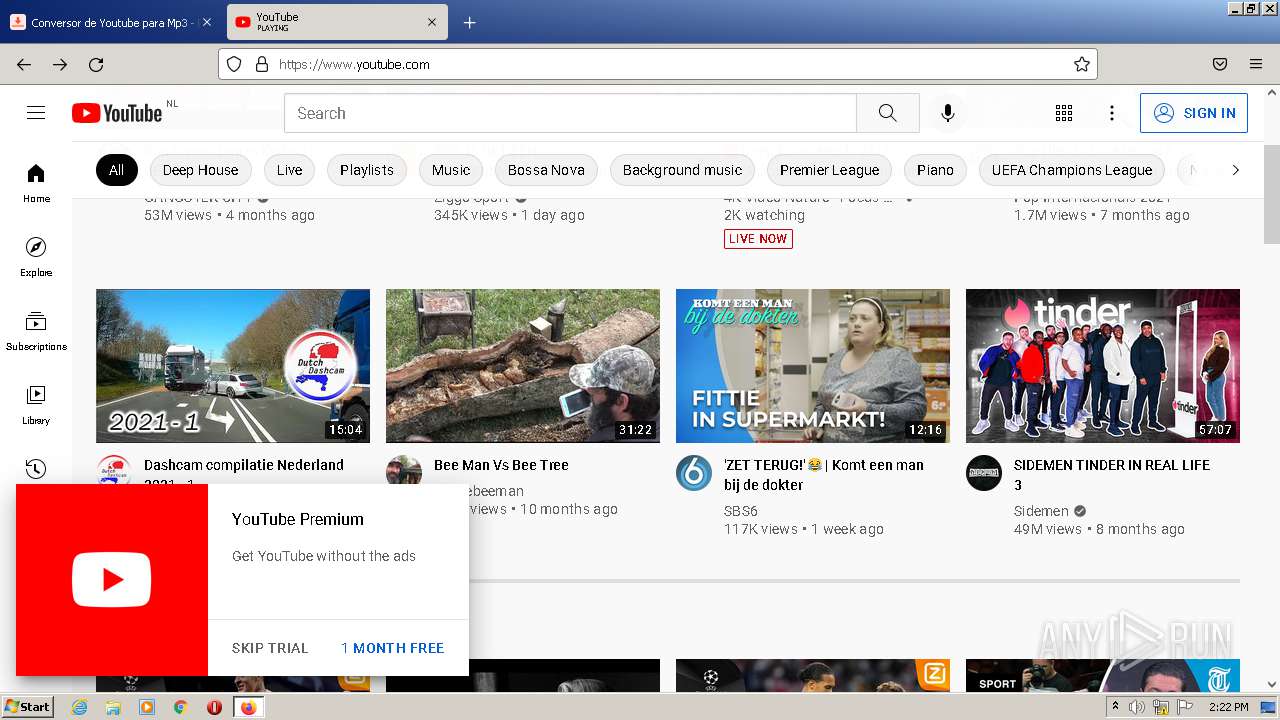Viewport: 1280px width, 720px height.
Task: Open History clock icon in sidebar
Action: 36,468
